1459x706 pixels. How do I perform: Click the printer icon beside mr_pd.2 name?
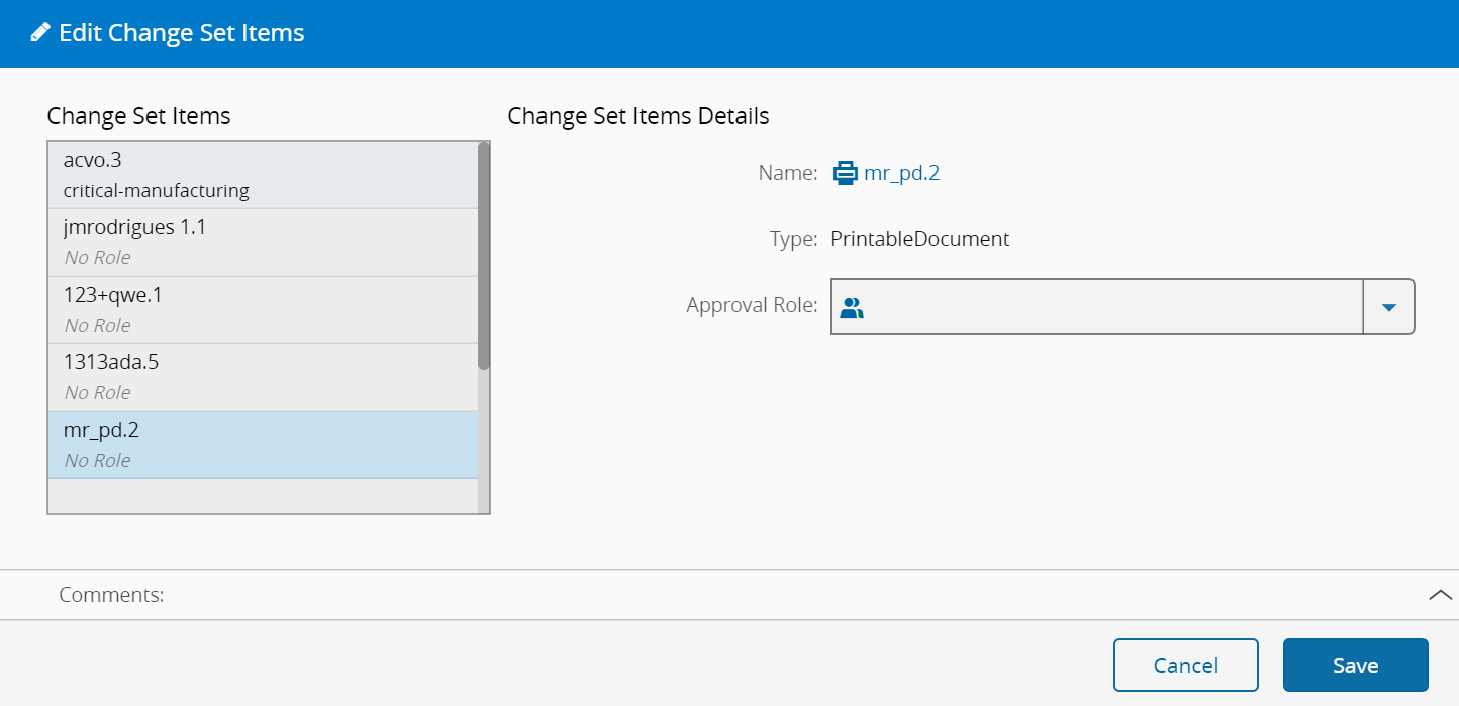(845, 173)
